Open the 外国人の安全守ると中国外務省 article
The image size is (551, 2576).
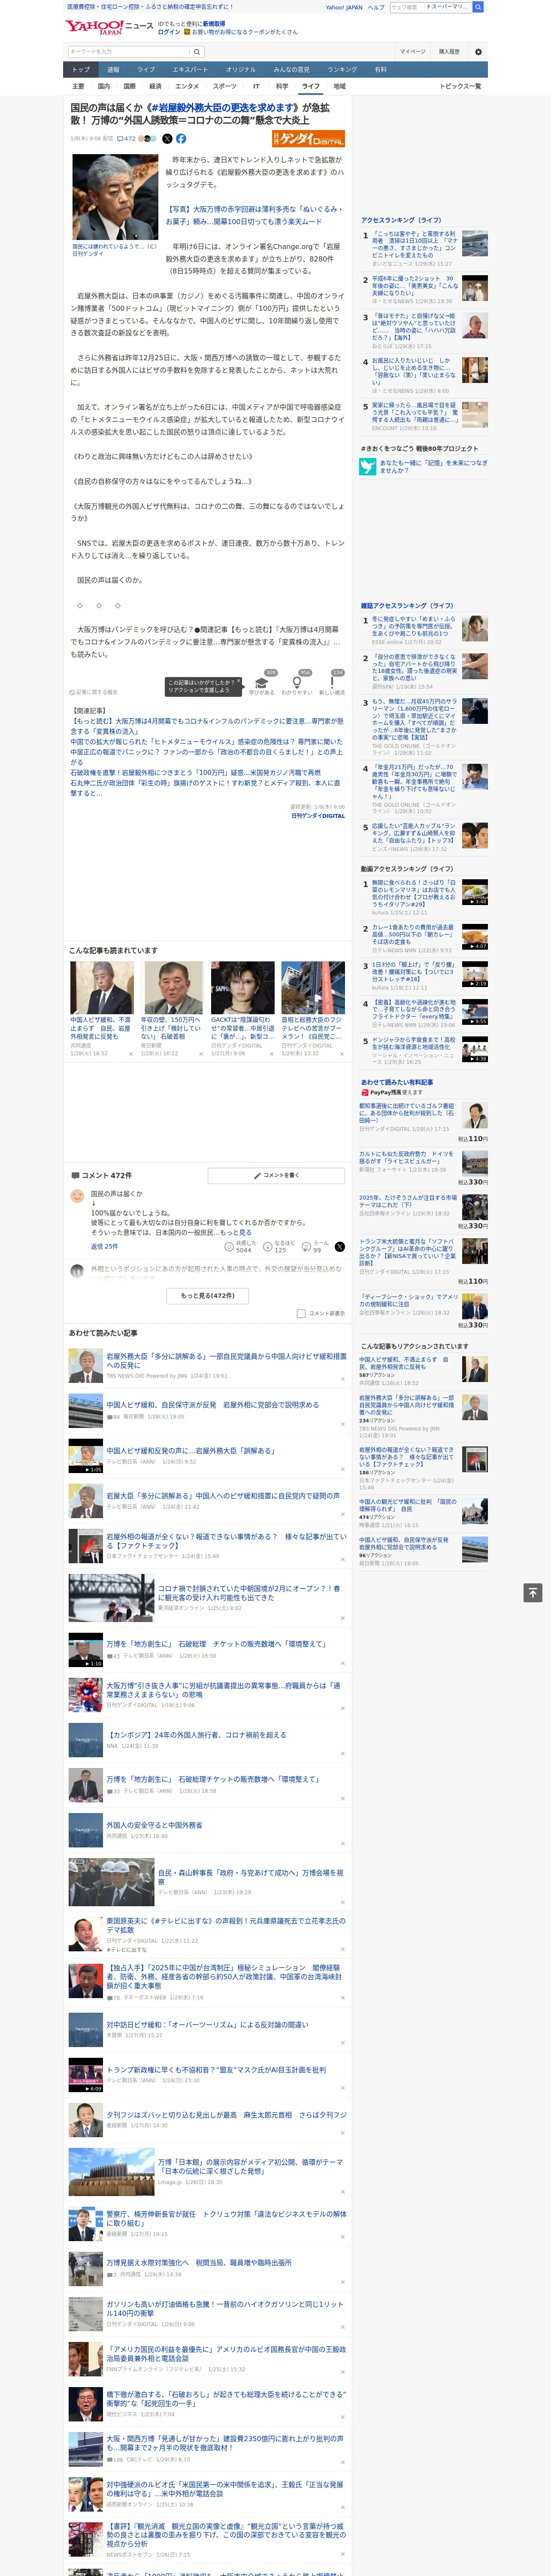(154, 1825)
